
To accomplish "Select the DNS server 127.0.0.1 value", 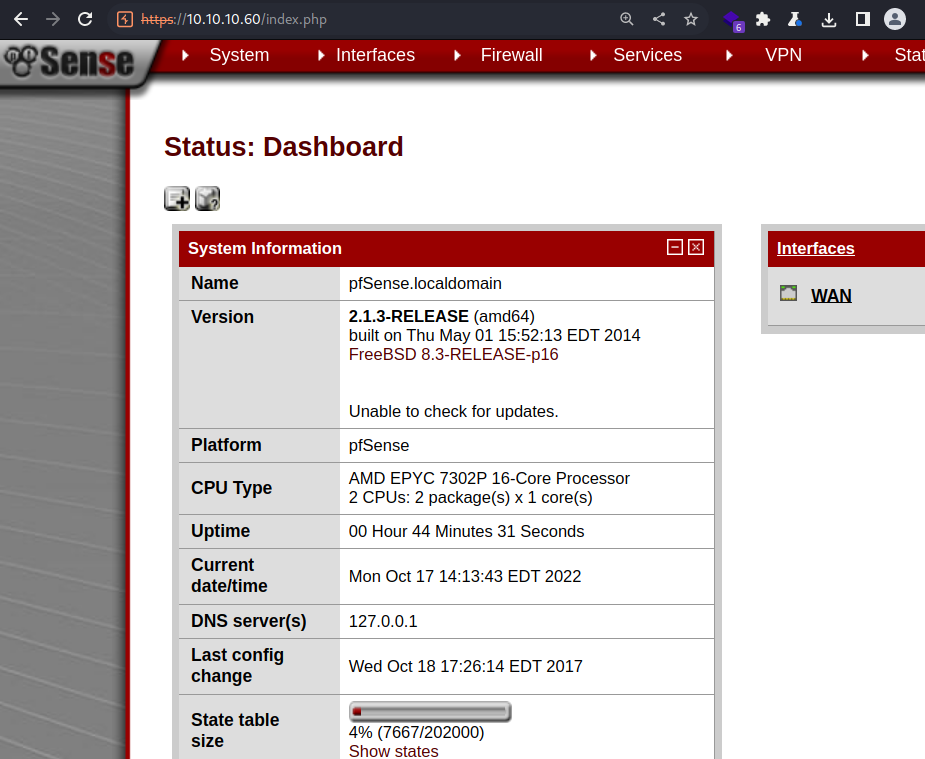I will point(383,621).
